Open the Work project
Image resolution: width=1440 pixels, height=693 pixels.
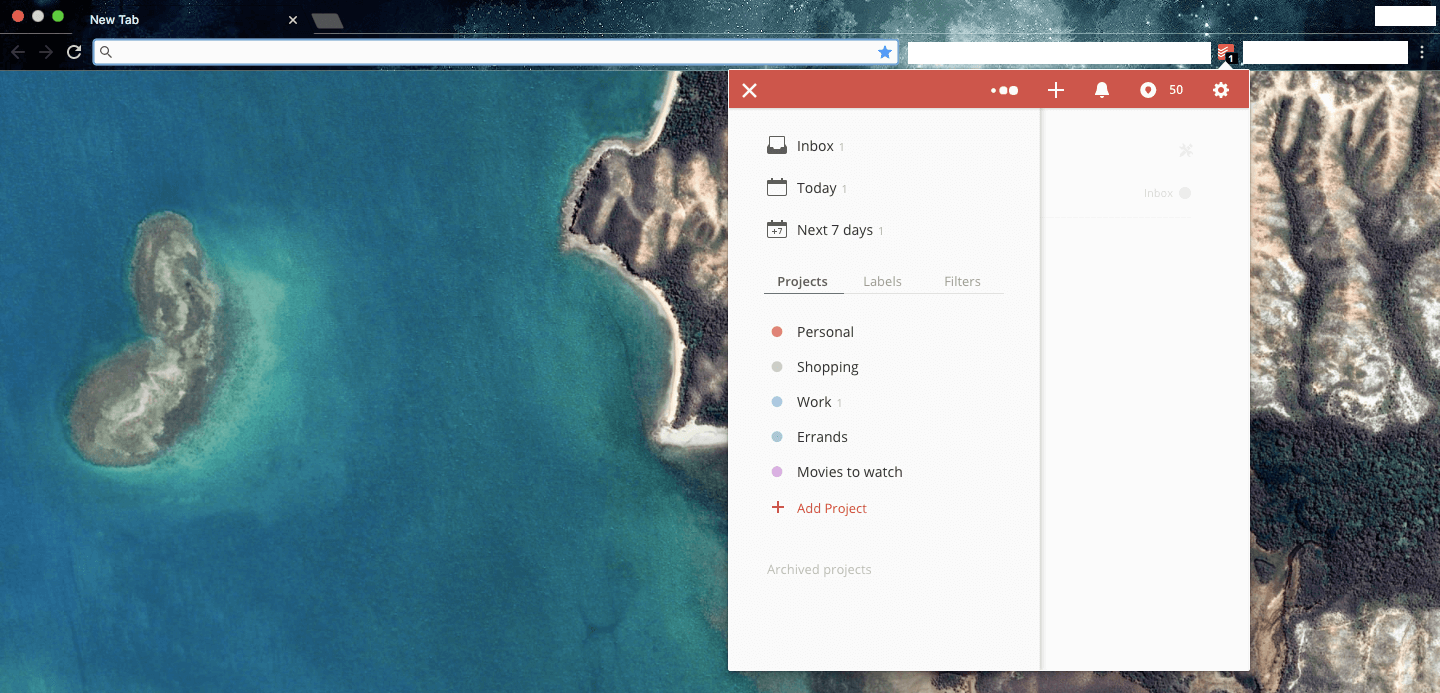813,402
